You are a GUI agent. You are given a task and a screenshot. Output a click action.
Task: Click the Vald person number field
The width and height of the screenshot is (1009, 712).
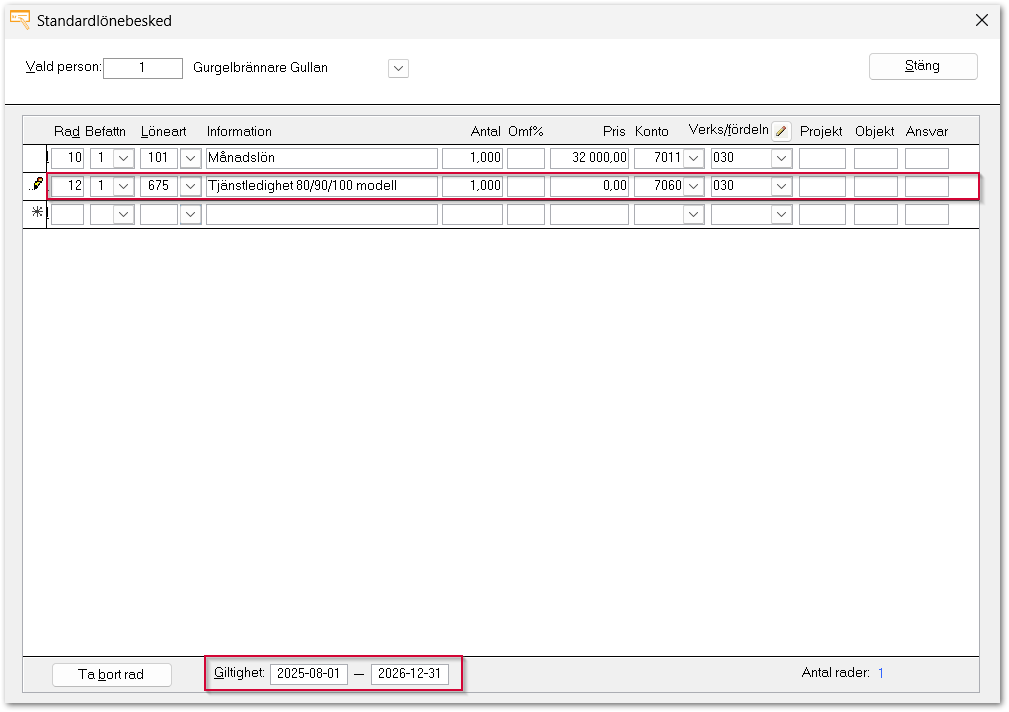click(143, 68)
